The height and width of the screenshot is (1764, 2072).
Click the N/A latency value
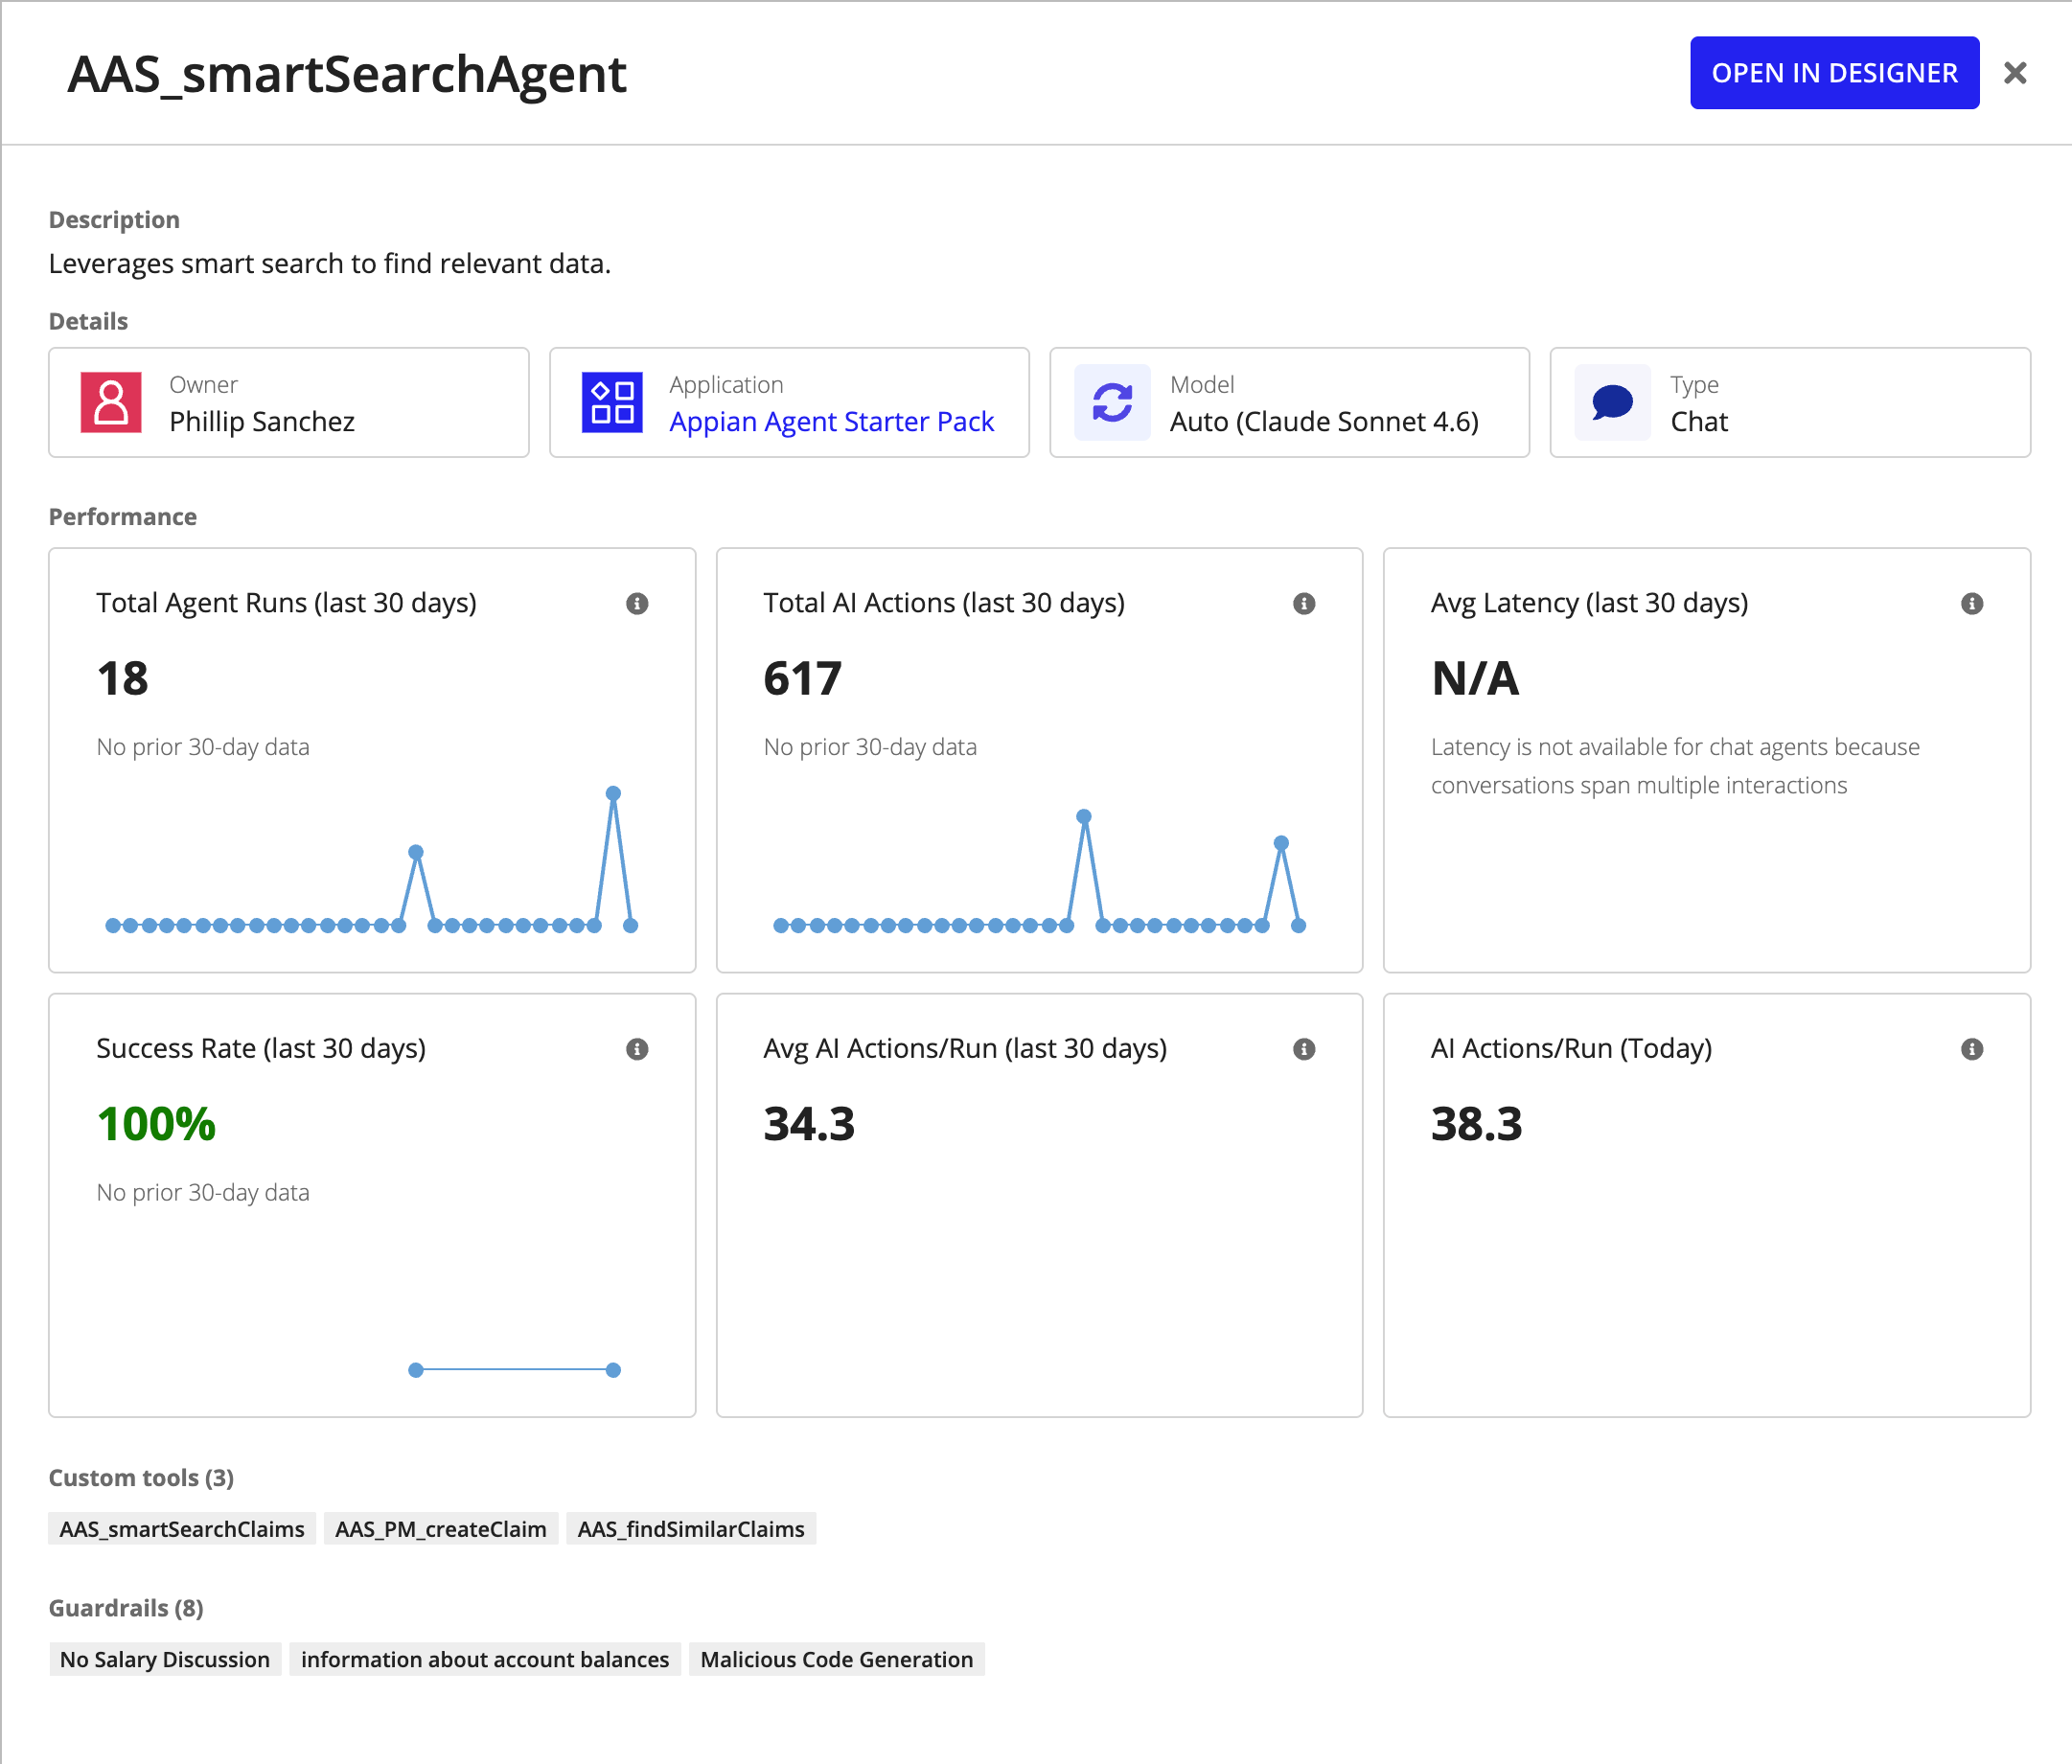[x=1475, y=678]
